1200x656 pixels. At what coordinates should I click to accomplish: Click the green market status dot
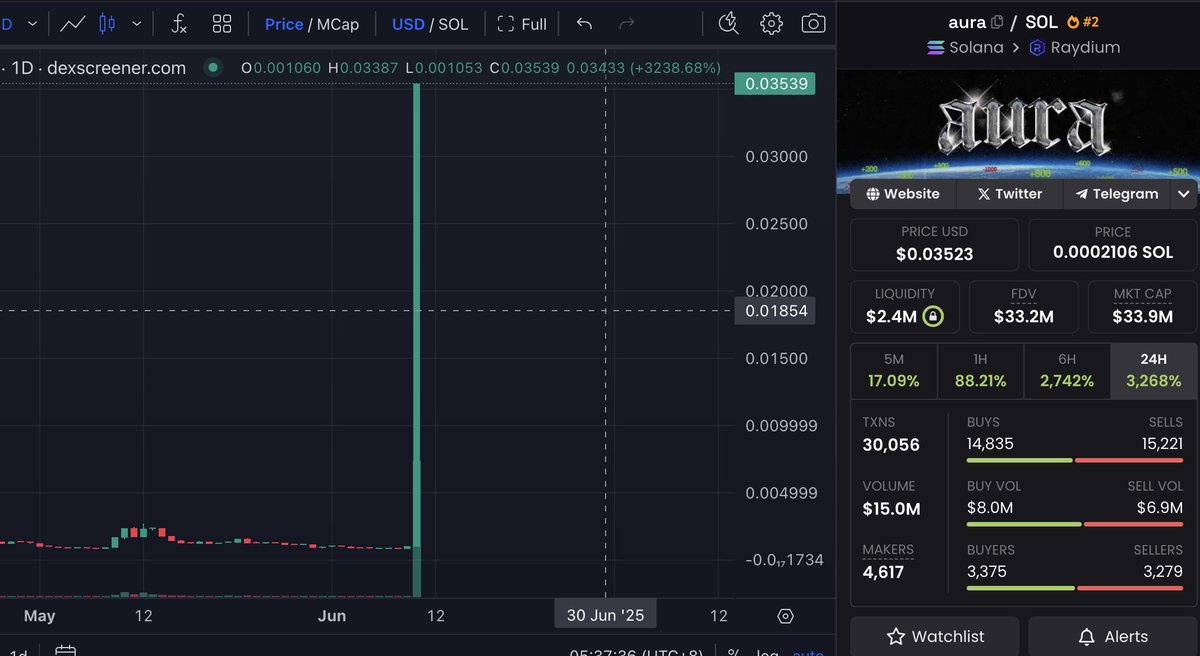(x=212, y=68)
